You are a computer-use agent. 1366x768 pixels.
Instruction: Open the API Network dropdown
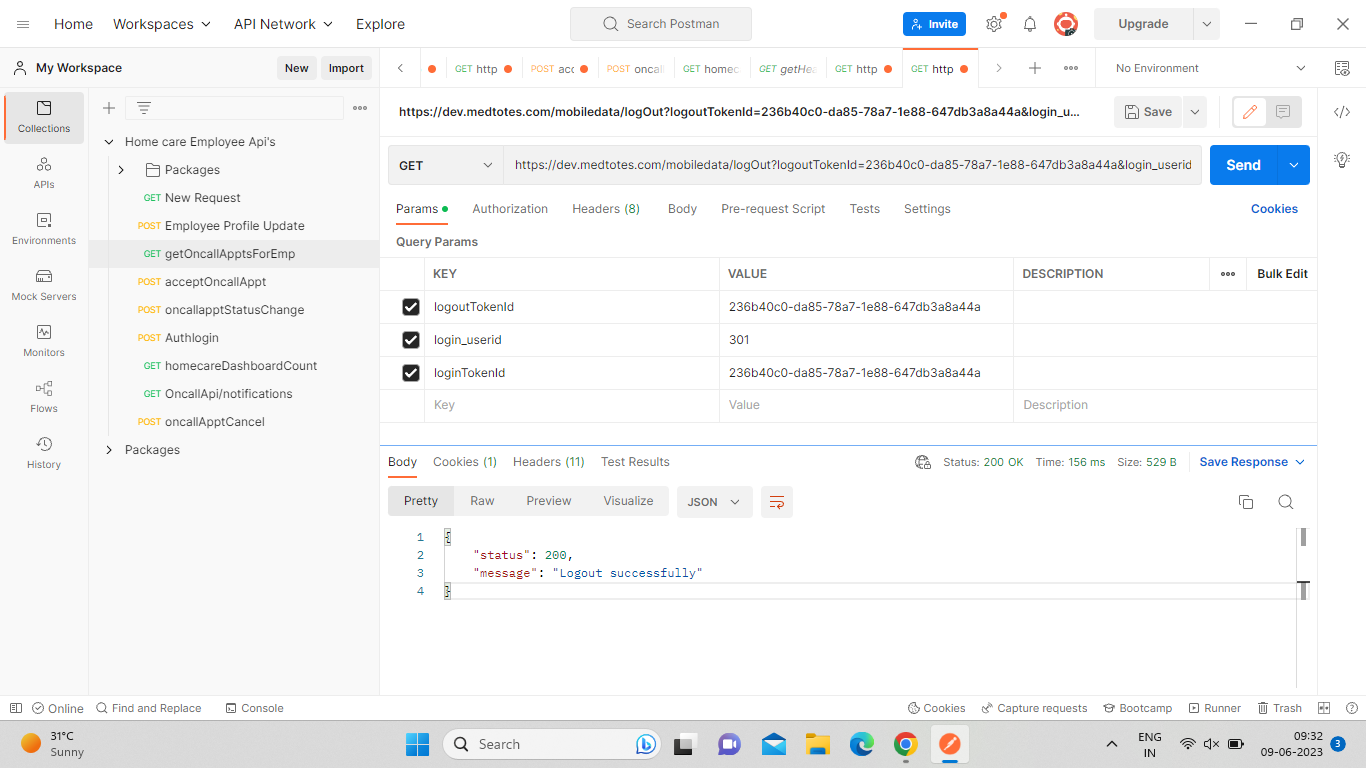click(284, 24)
